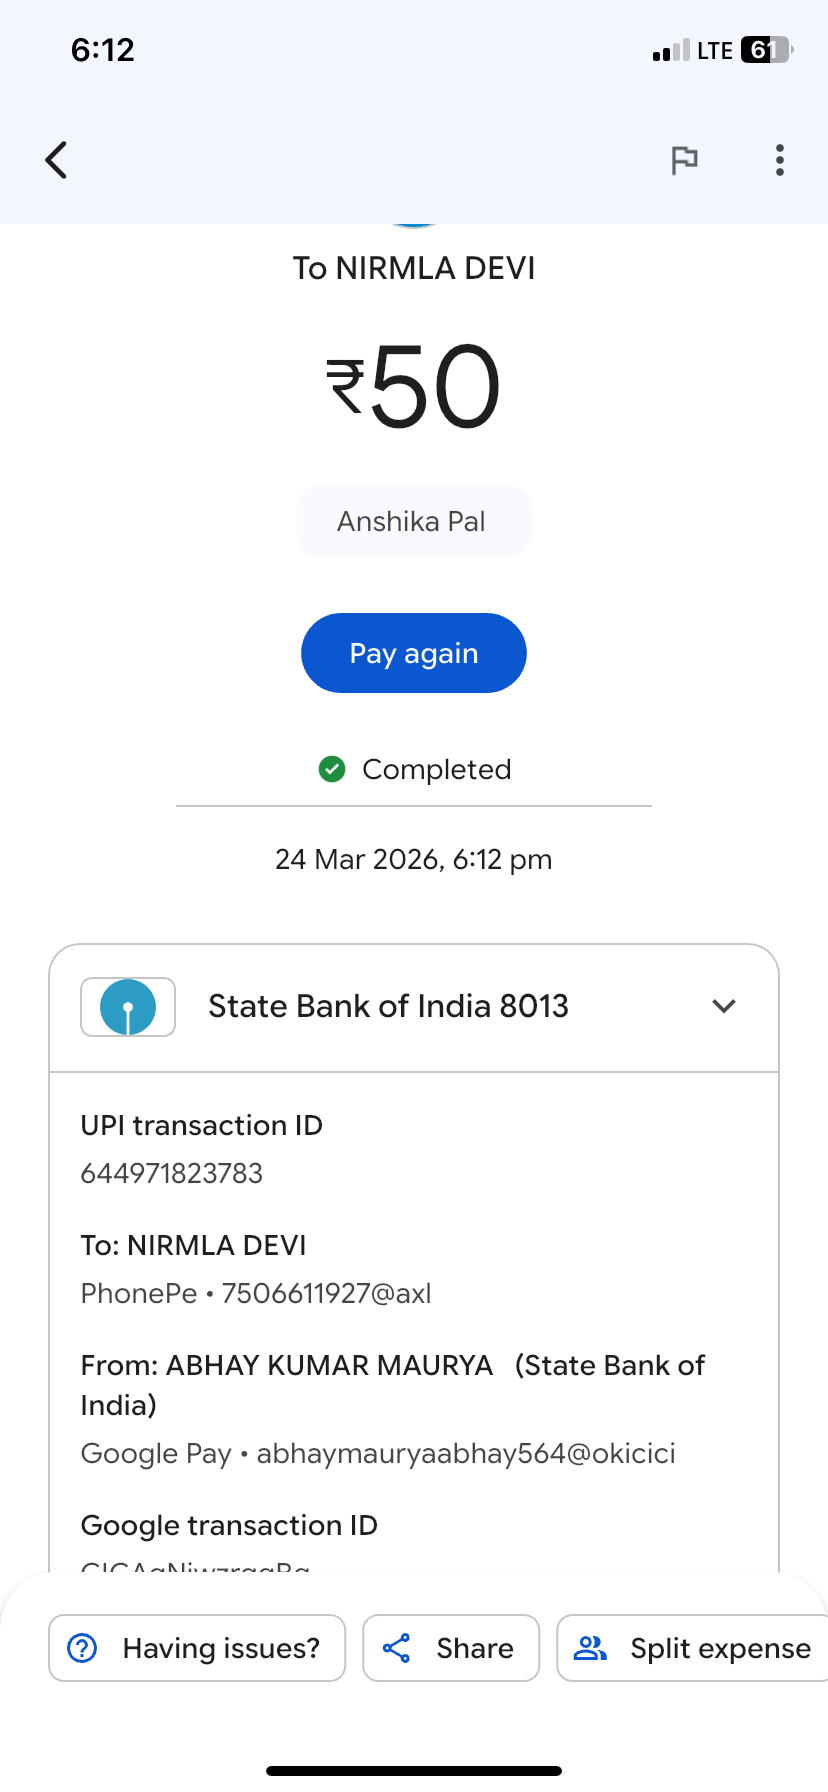Screen dimensions: 828x1792
Task: Tap the flag report icon
Action: click(x=684, y=160)
